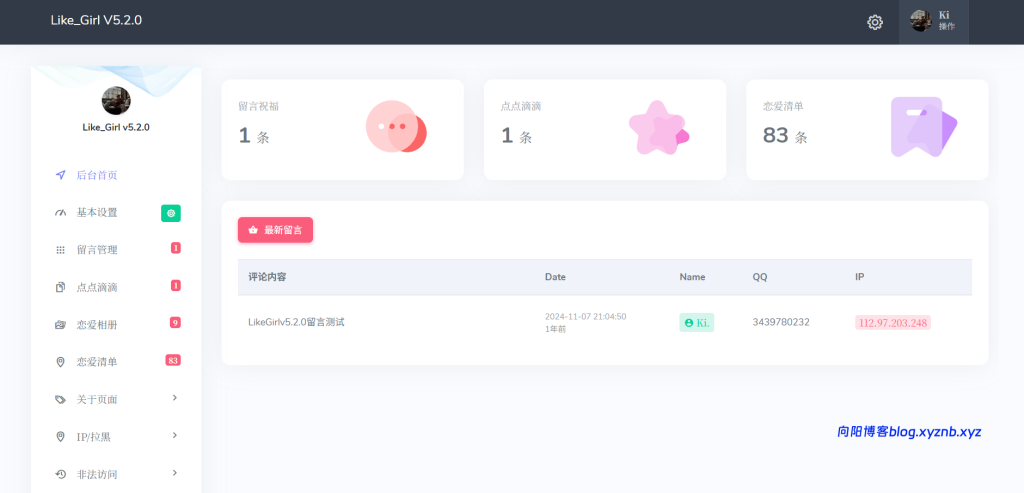Image resolution: width=1024 pixels, height=493 pixels.
Task: Click the Ki user avatar in header
Action: pos(921,21)
